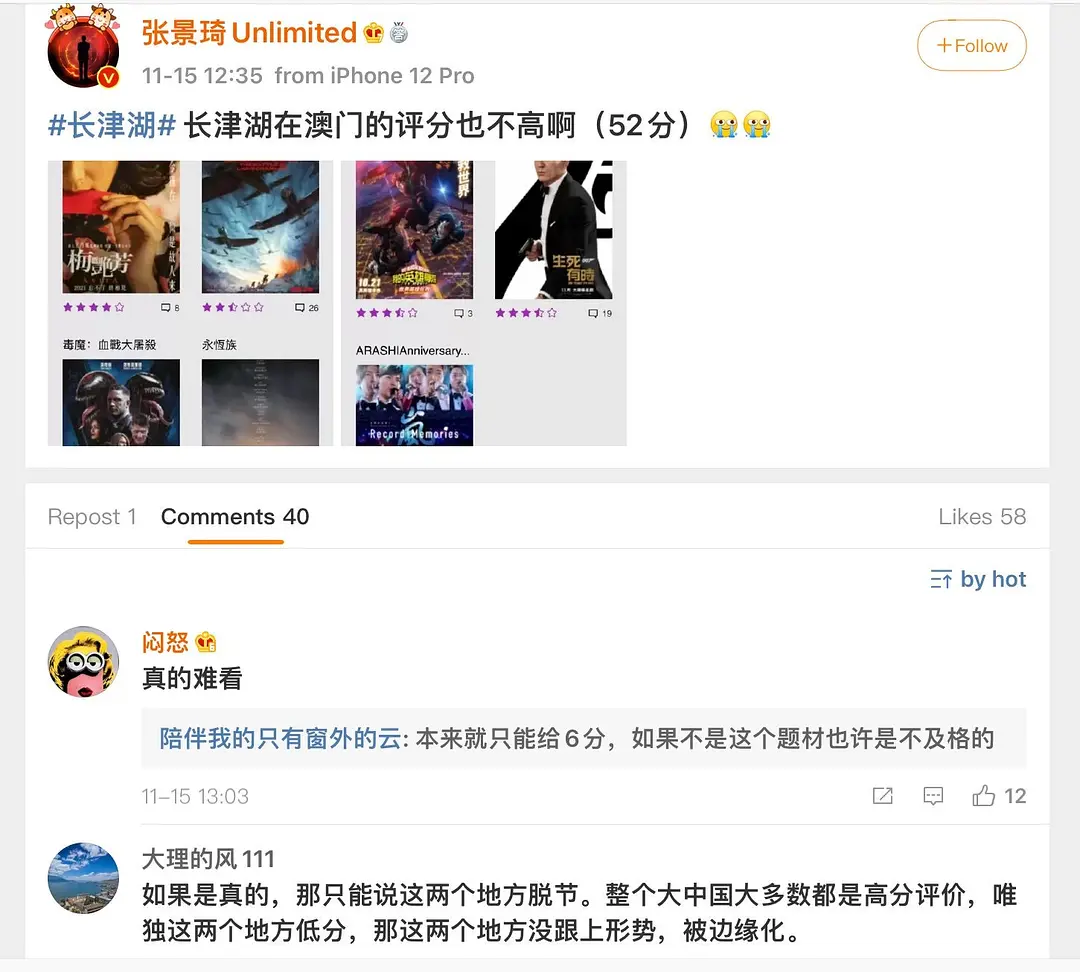Screen dimensions: 1080x972
Task: Switch to the Likes 58 tab
Action: (982, 517)
